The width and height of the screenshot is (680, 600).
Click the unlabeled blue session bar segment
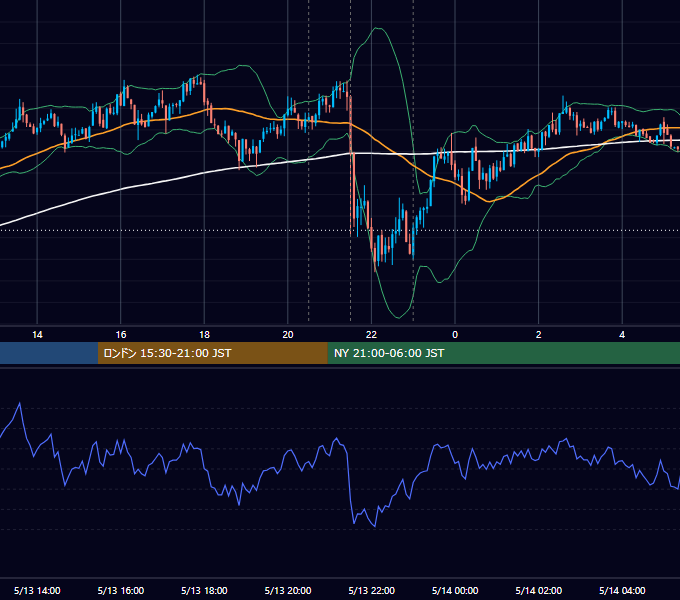click(49, 353)
